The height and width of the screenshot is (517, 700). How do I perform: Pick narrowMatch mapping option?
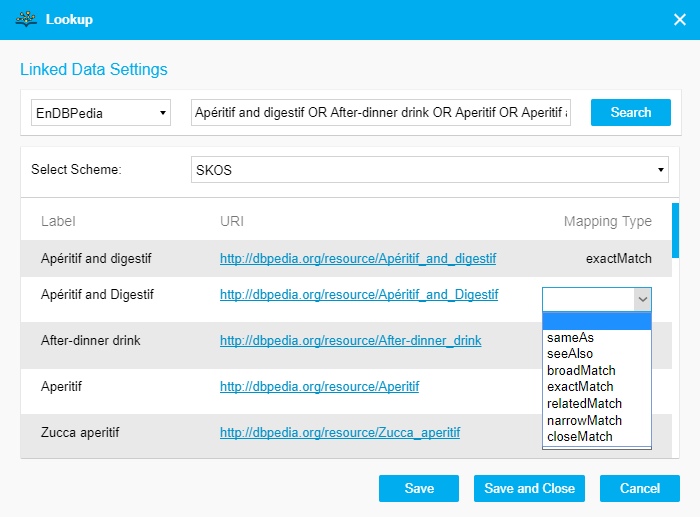pos(583,420)
